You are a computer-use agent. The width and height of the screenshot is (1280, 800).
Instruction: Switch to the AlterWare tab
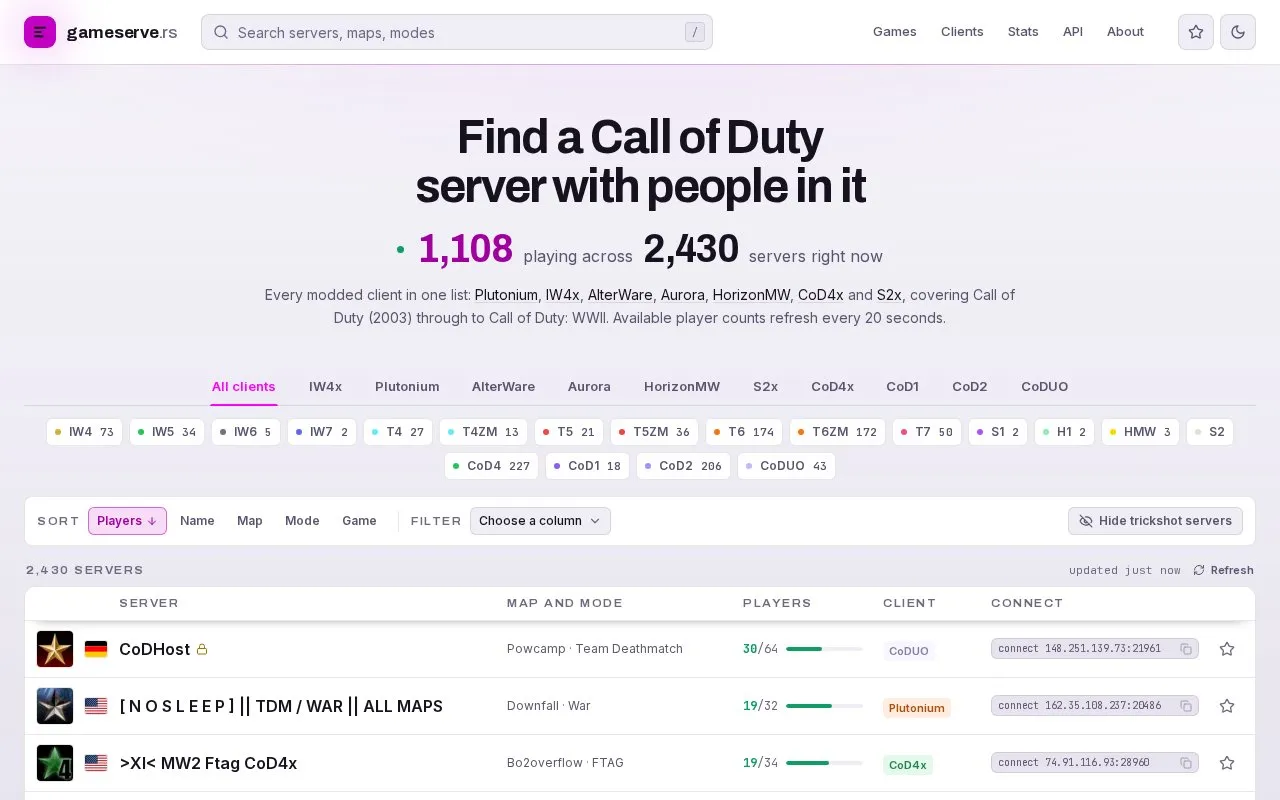coord(503,386)
